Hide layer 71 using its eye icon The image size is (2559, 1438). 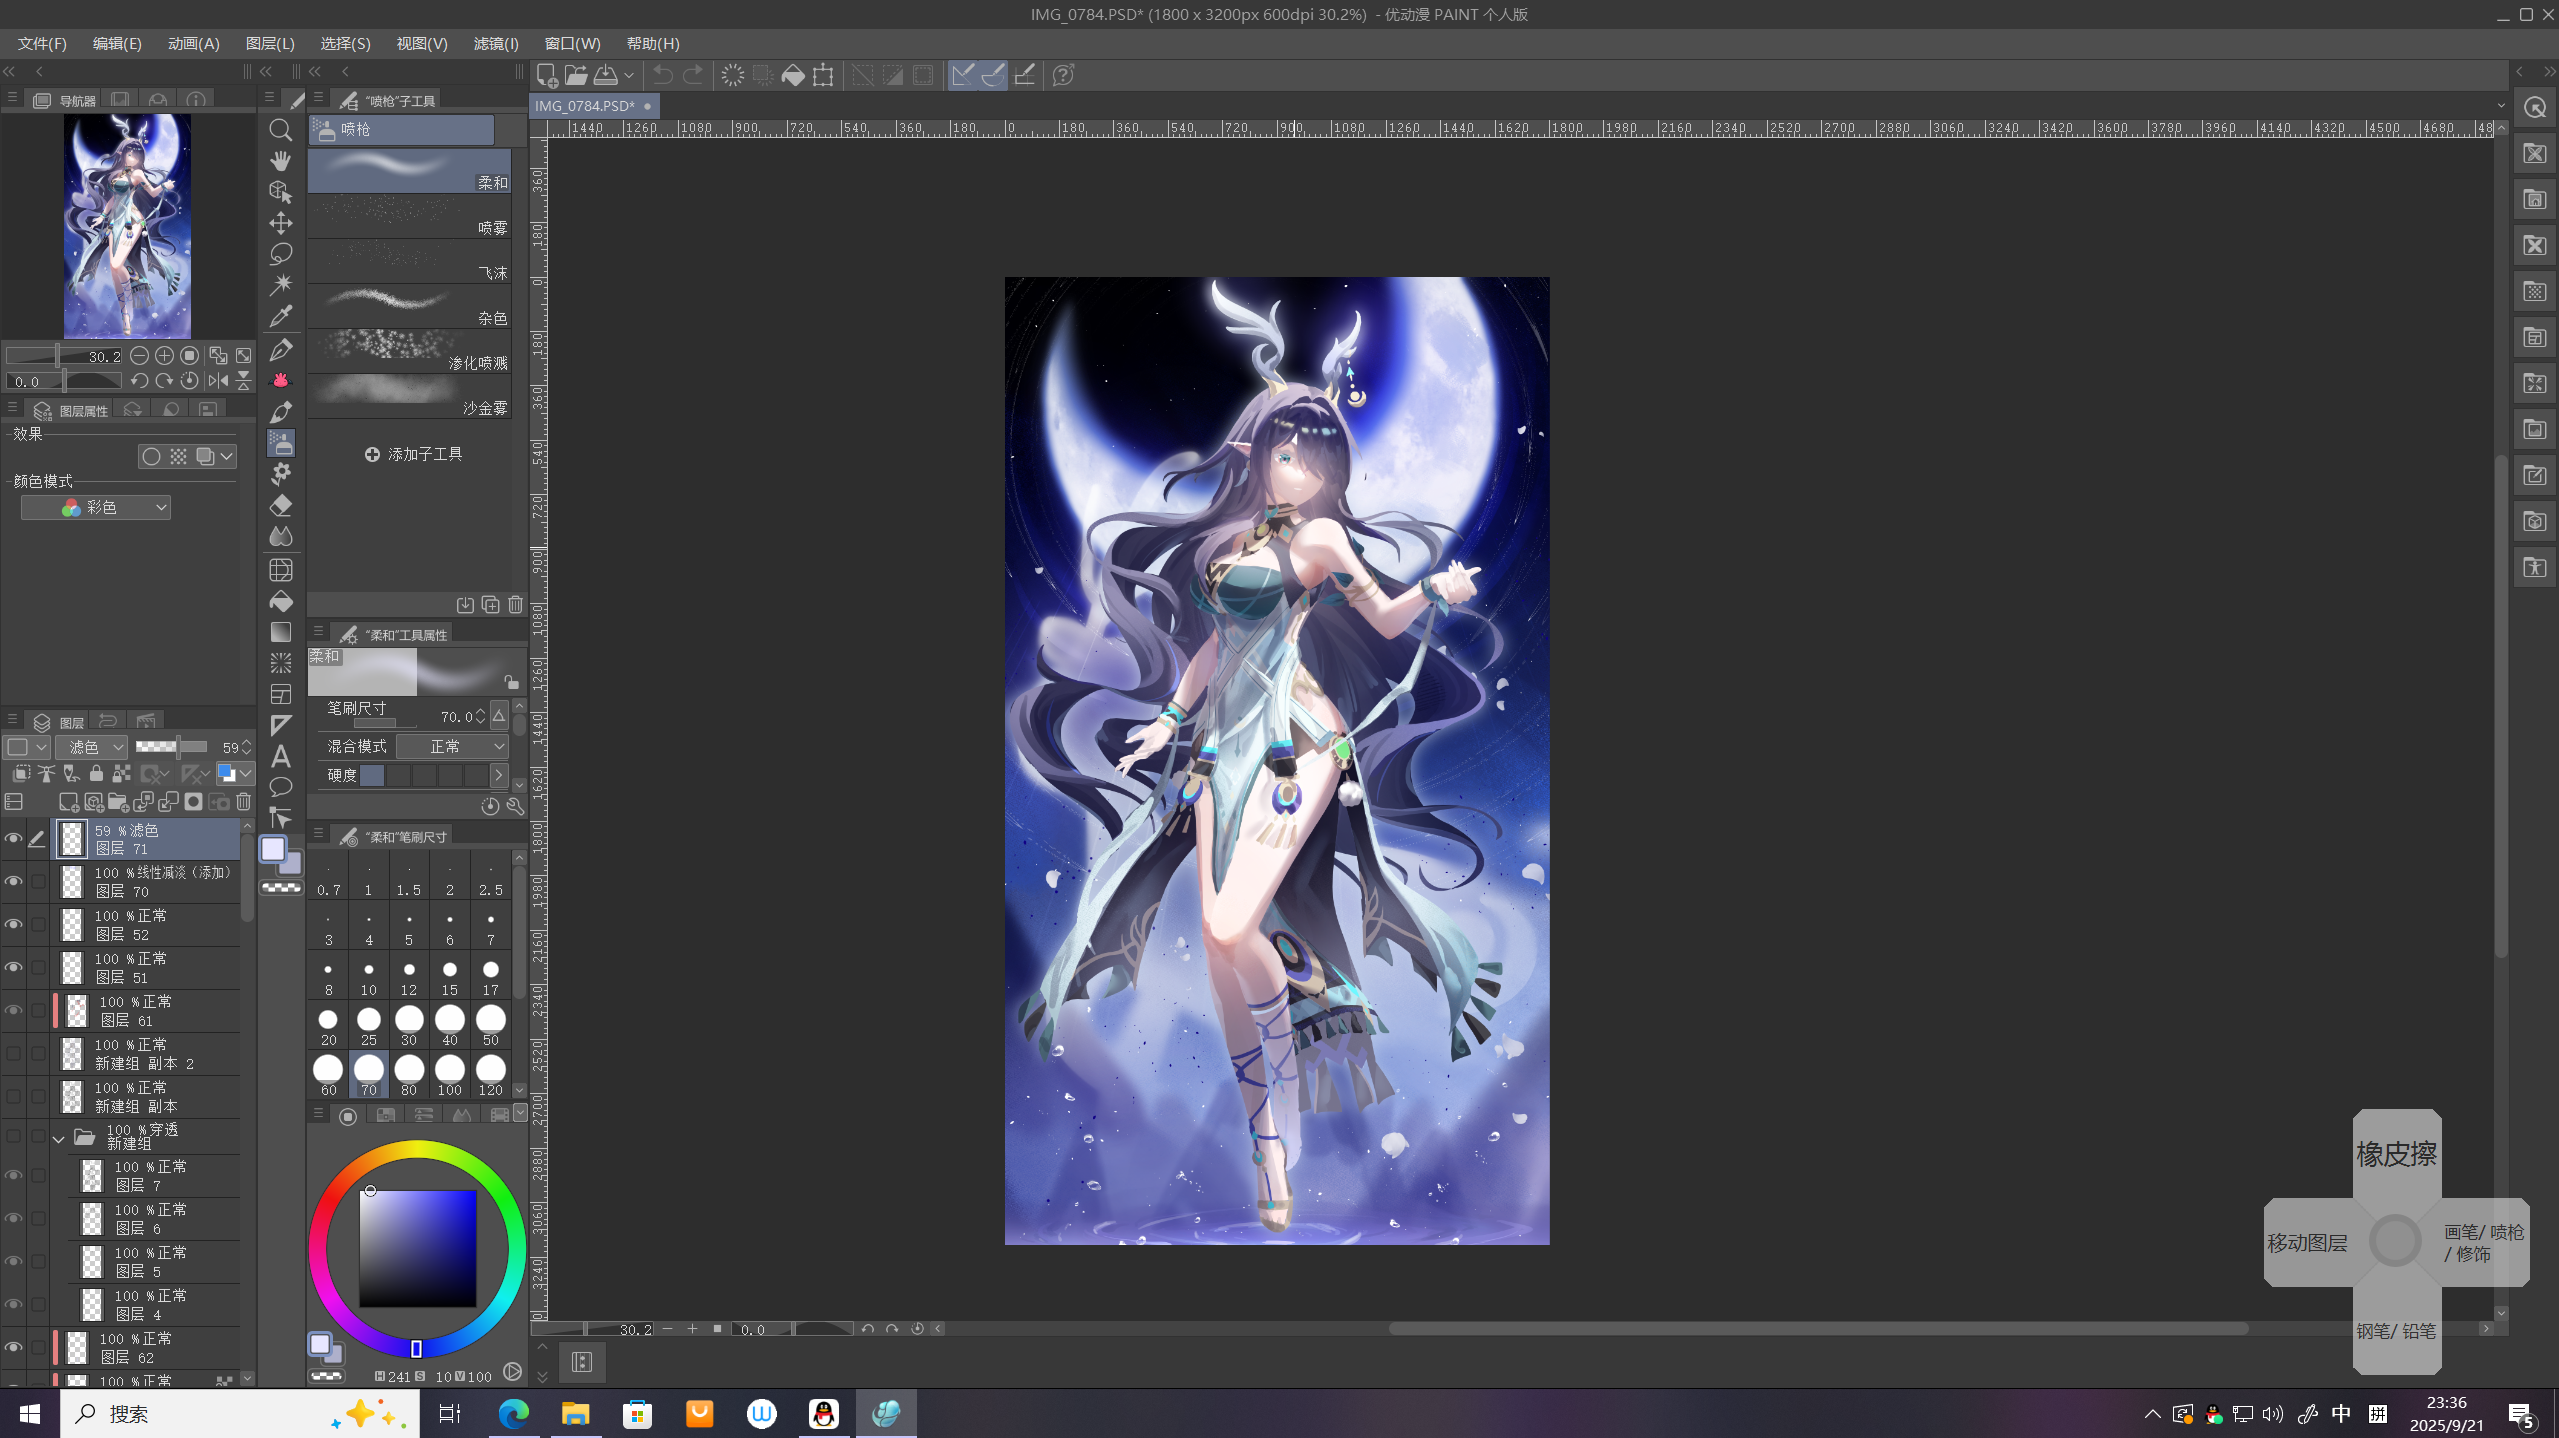13,838
